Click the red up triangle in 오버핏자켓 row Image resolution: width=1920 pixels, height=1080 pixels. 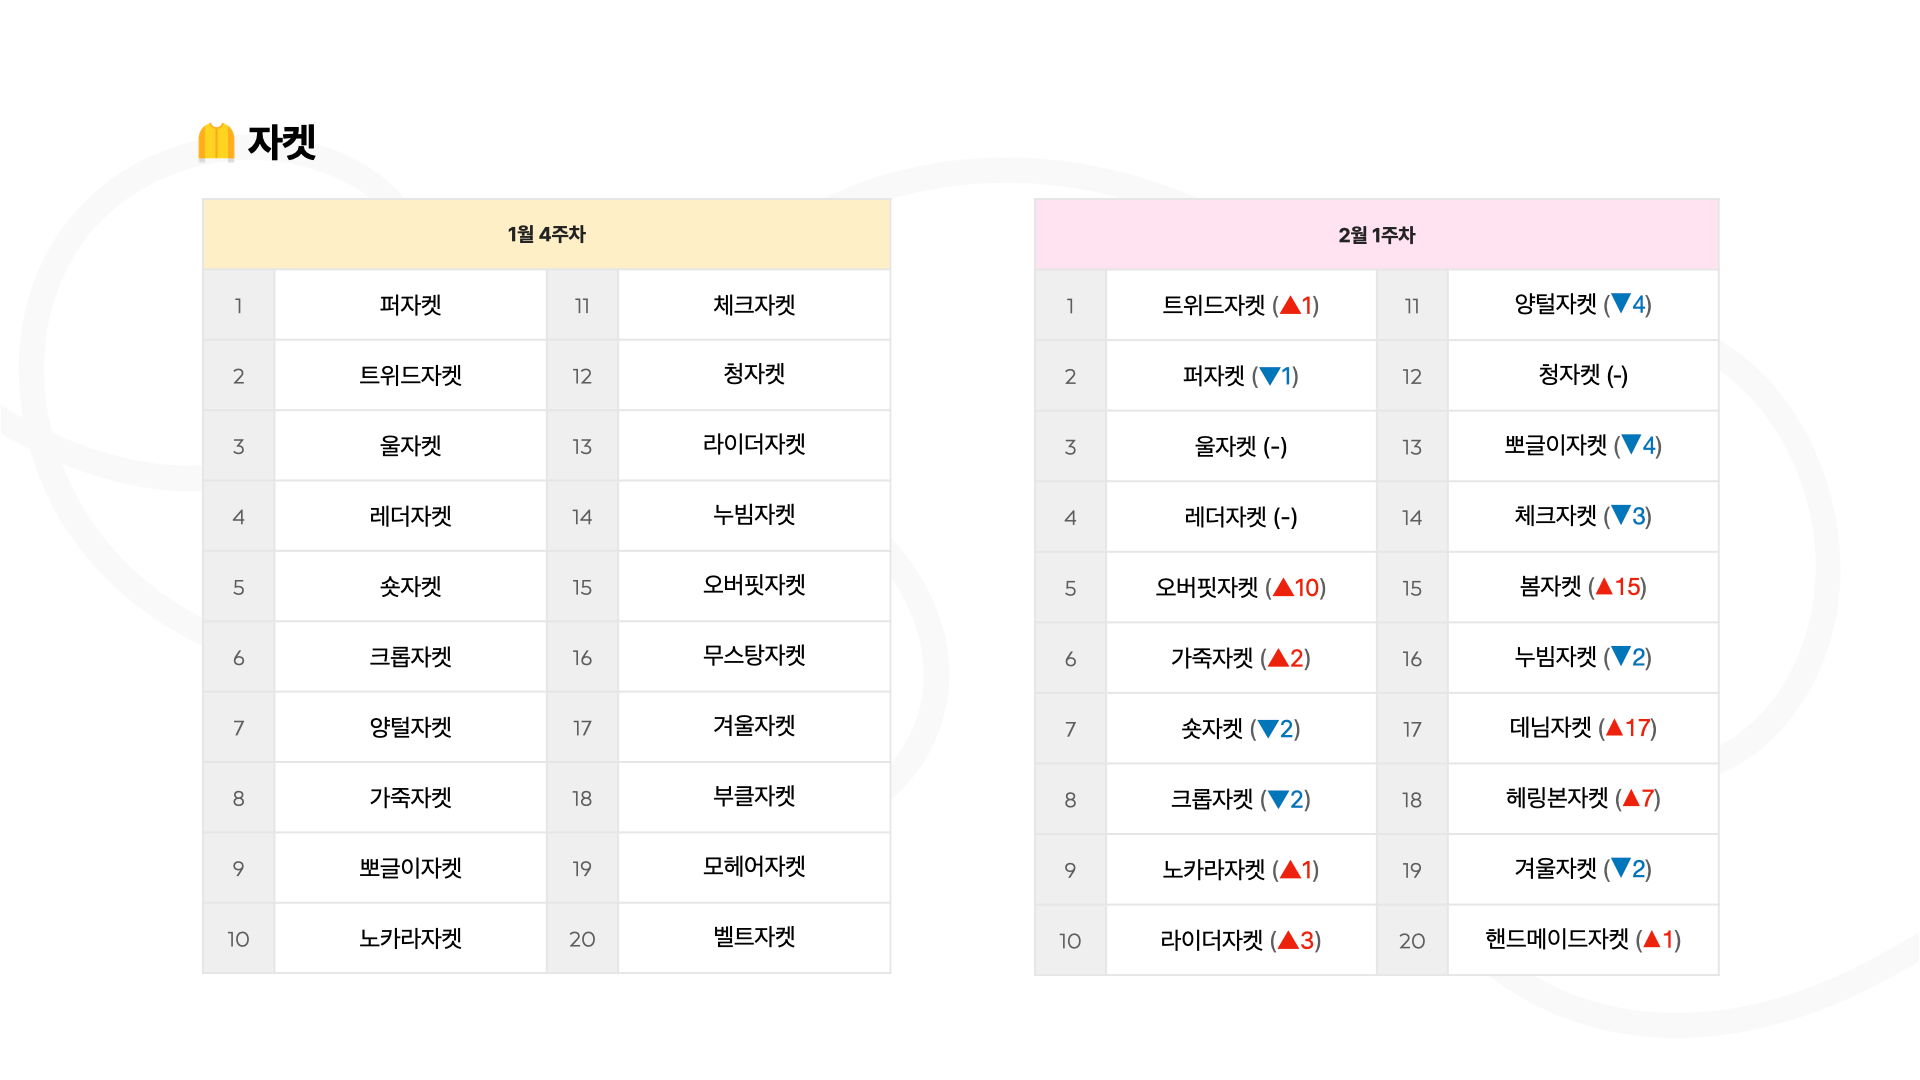[1283, 588]
